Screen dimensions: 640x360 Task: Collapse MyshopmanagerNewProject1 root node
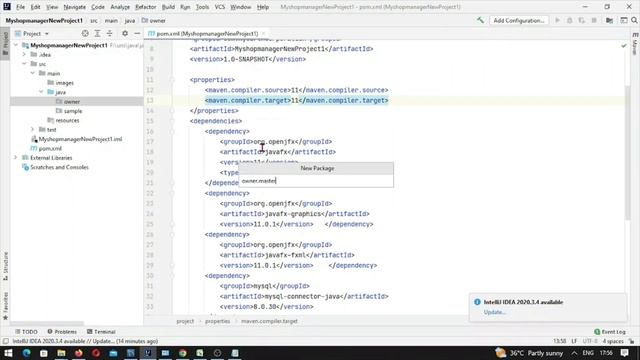click(16, 45)
